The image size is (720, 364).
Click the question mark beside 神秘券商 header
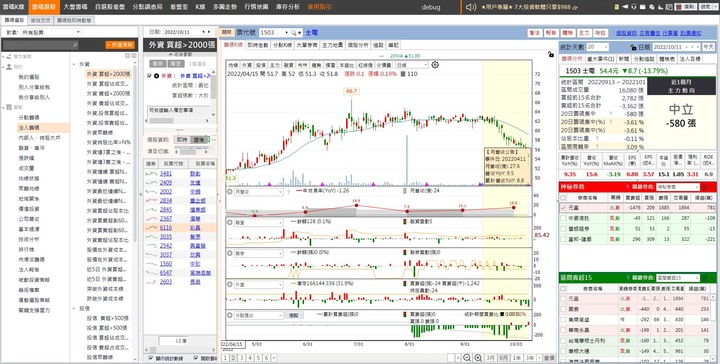point(627,187)
